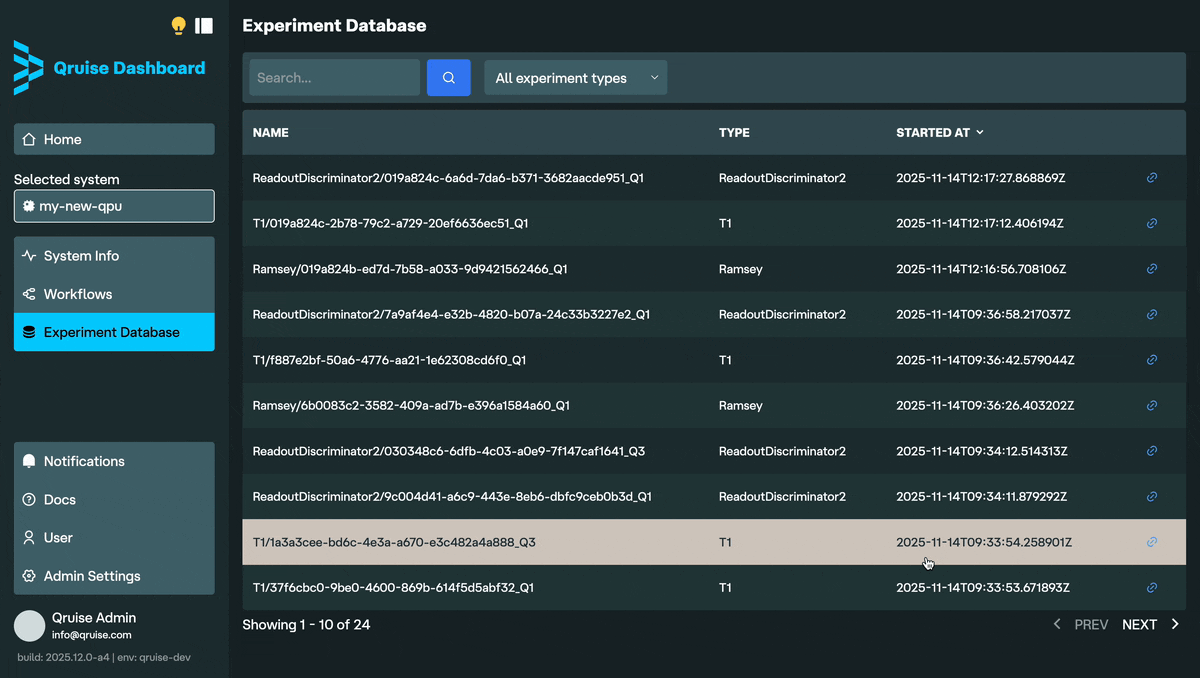Screen dimensions: 1200x678
Task: Click the Notifications bell icon
Action: (29, 461)
